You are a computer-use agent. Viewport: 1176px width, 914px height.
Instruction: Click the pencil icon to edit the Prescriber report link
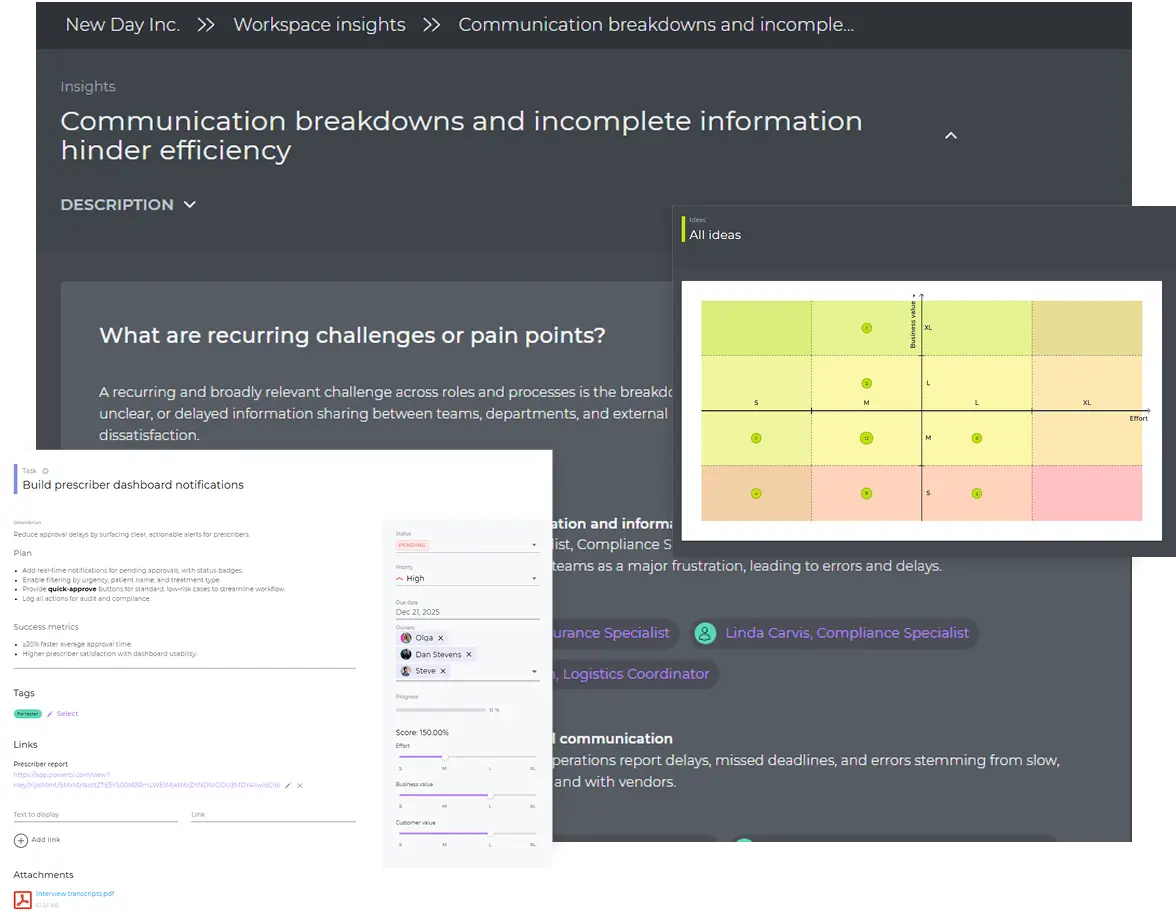287,785
